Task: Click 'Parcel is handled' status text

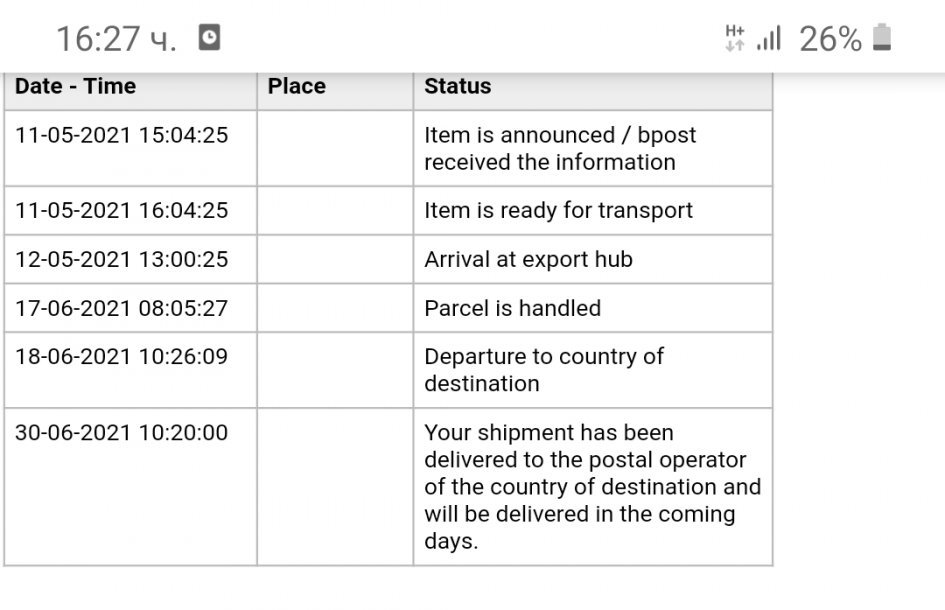Action: coord(512,309)
